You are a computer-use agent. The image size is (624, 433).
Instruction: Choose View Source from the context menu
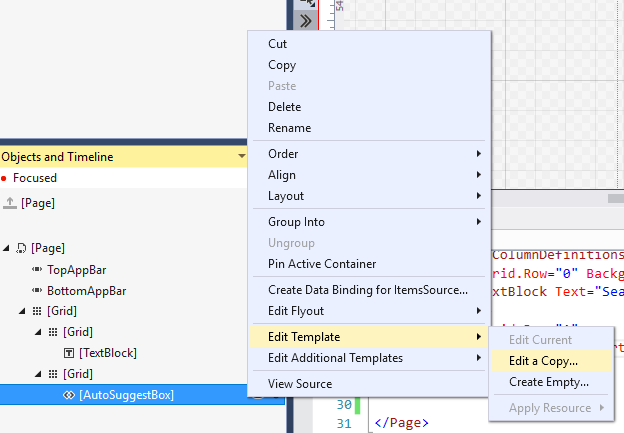click(x=369, y=384)
